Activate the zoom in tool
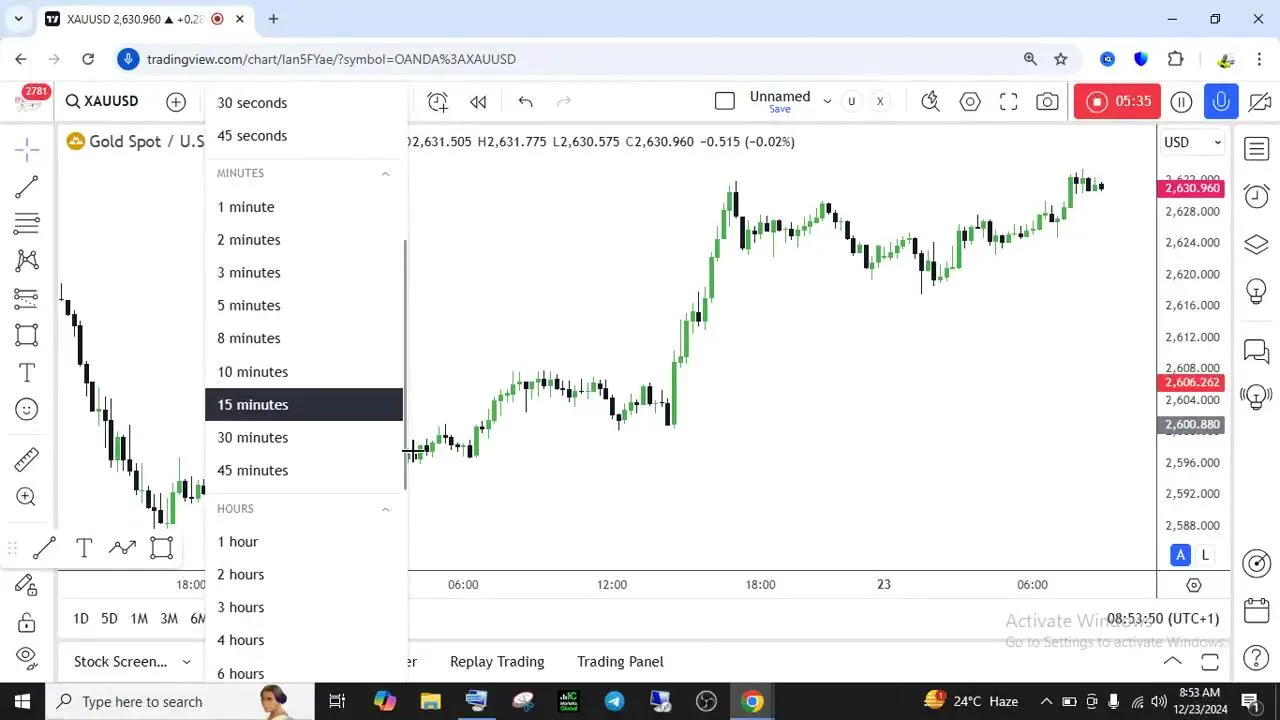Image resolution: width=1280 pixels, height=720 pixels. pos(27,497)
